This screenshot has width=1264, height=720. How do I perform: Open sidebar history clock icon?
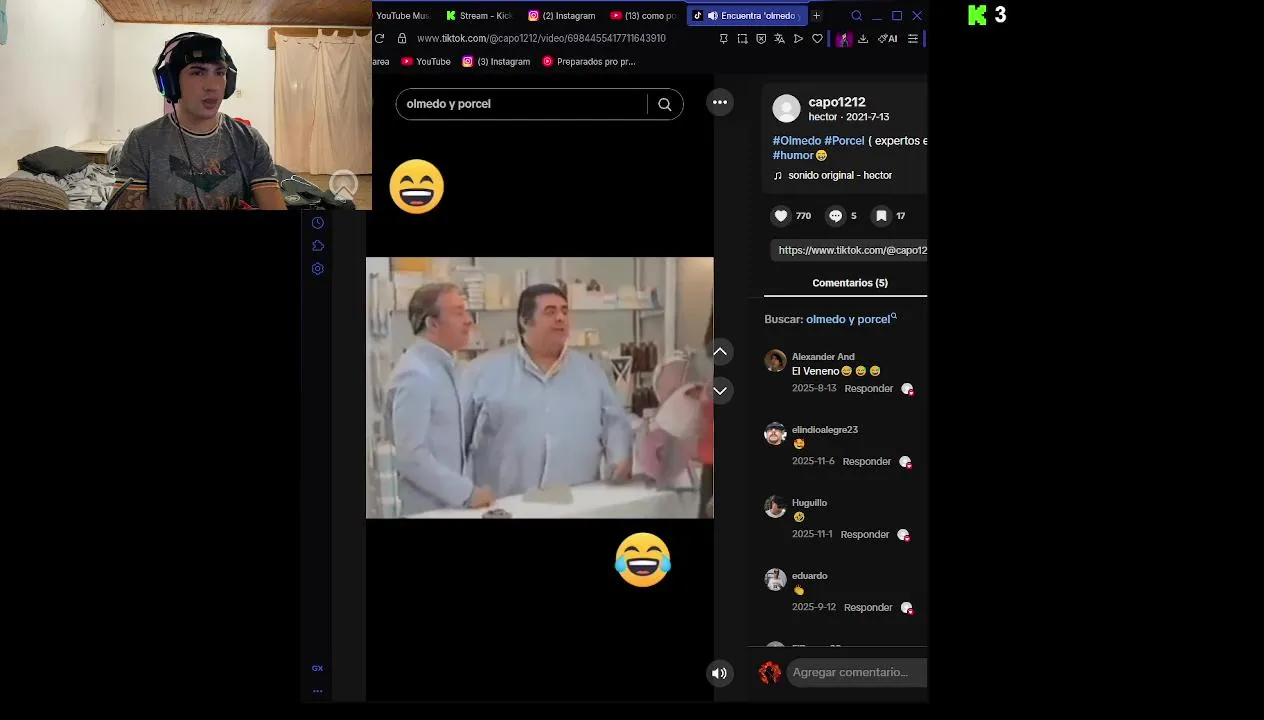coord(317,223)
